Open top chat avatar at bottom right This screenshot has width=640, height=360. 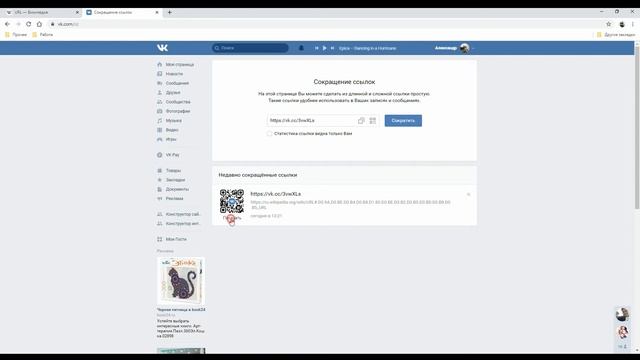click(x=622, y=314)
